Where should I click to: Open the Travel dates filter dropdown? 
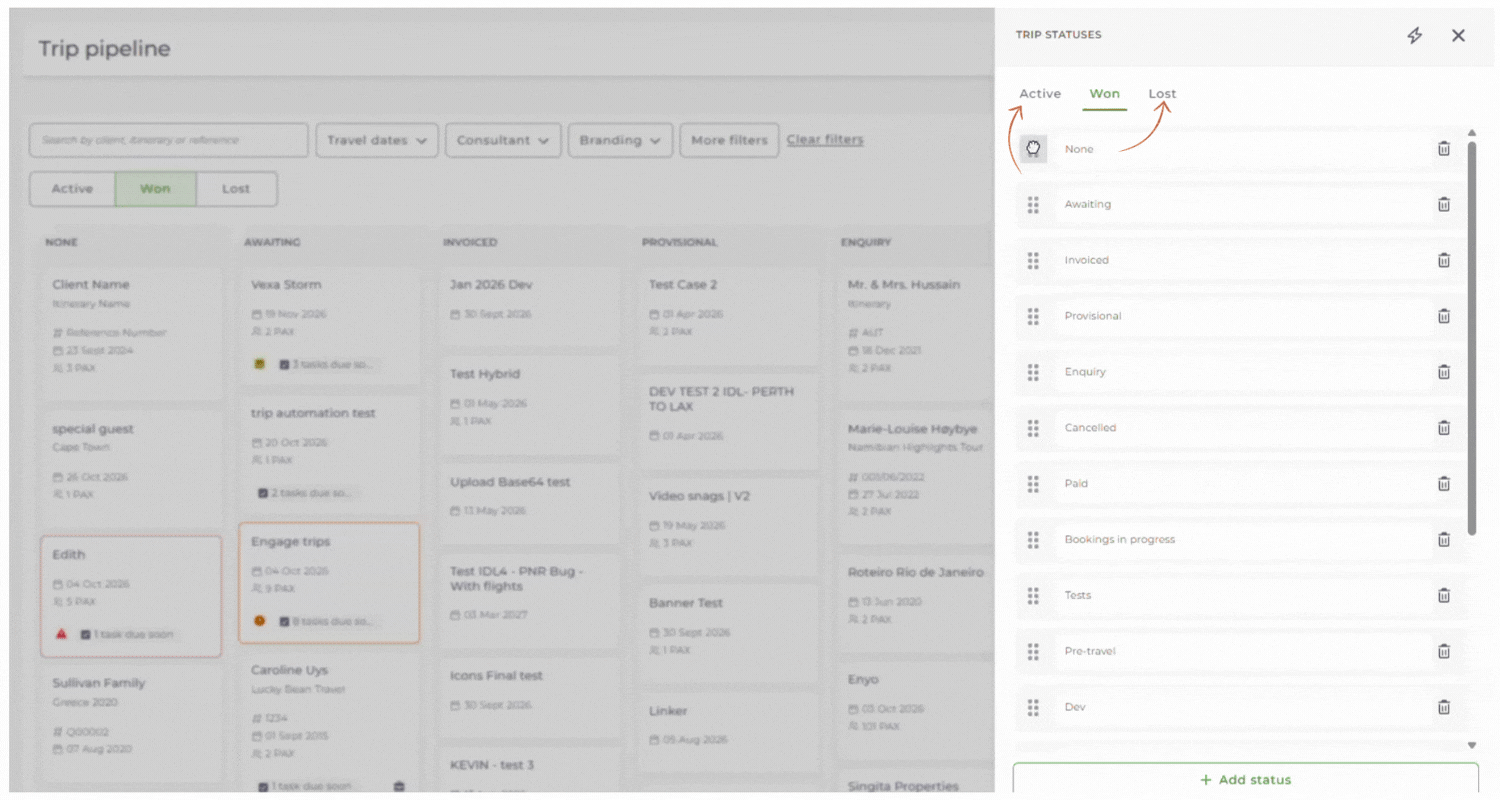[x=377, y=141]
